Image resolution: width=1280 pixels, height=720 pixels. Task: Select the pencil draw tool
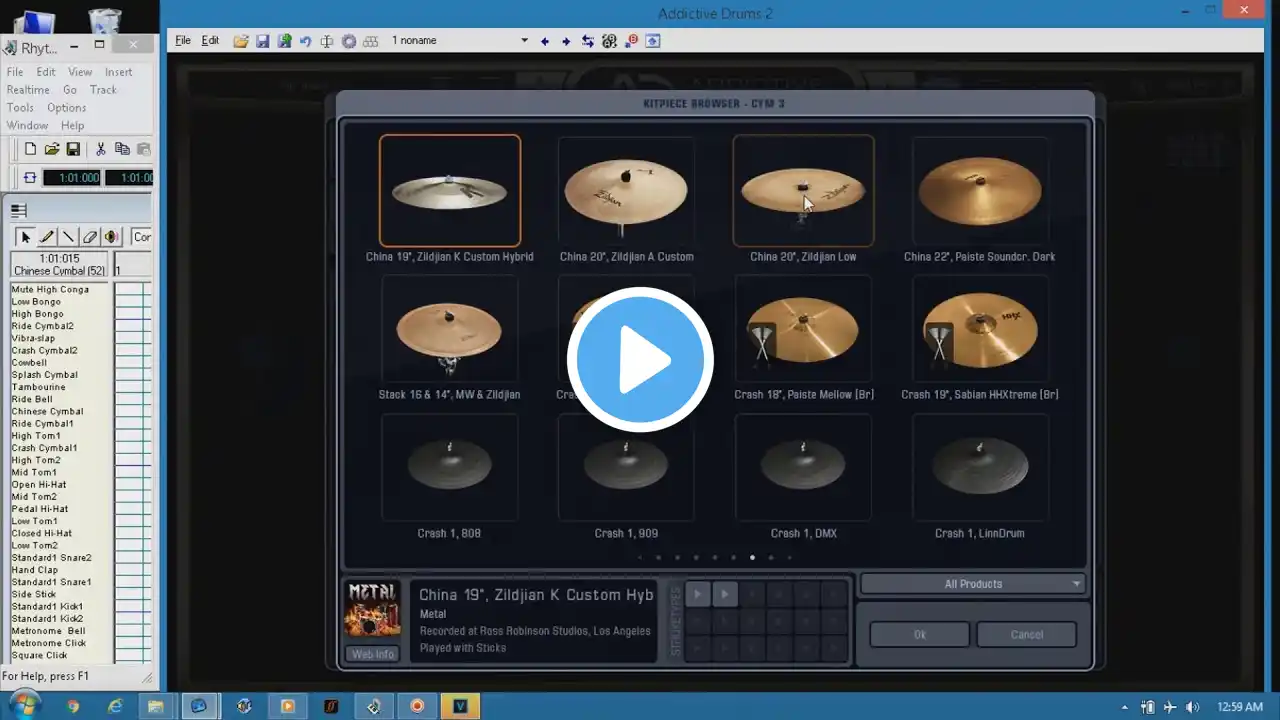pyautogui.click(x=47, y=237)
